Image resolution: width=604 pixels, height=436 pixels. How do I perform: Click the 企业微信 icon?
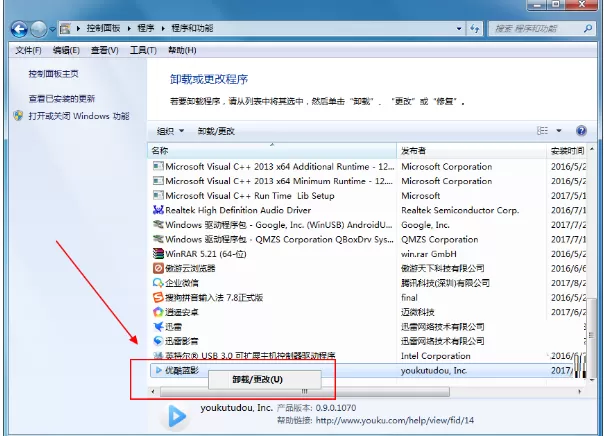point(158,283)
